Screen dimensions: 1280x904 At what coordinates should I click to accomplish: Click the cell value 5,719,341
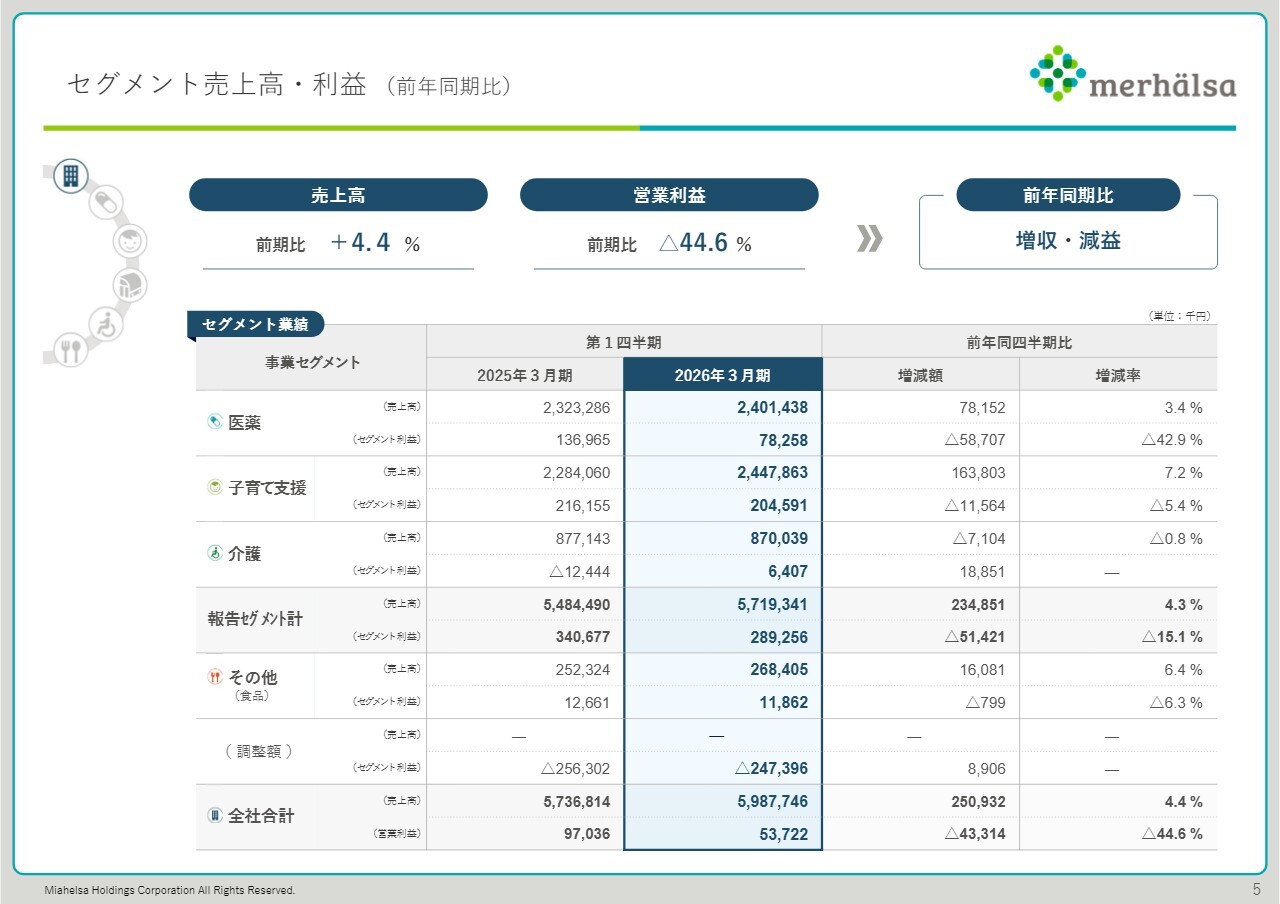point(772,605)
